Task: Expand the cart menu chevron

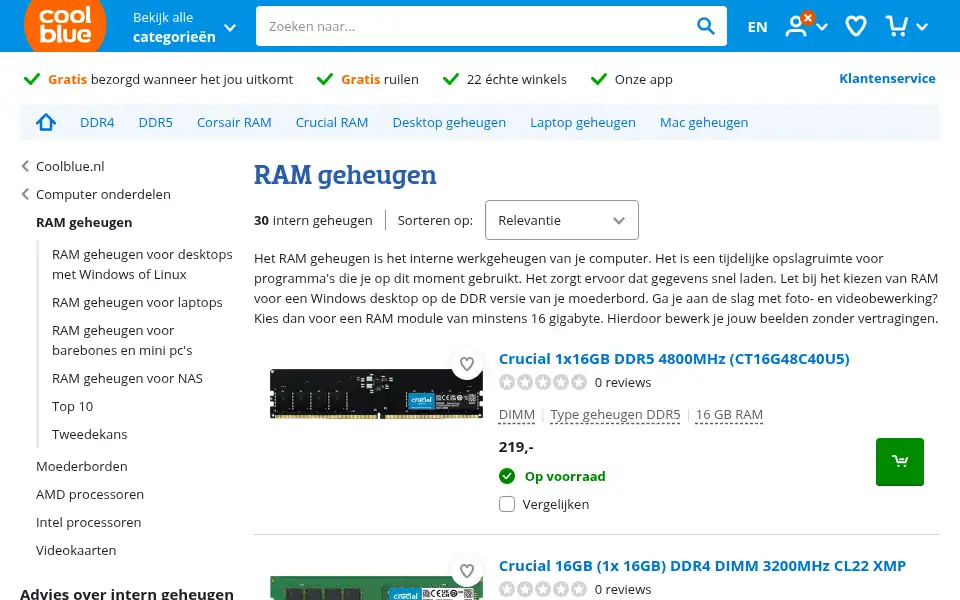Action: click(923, 27)
